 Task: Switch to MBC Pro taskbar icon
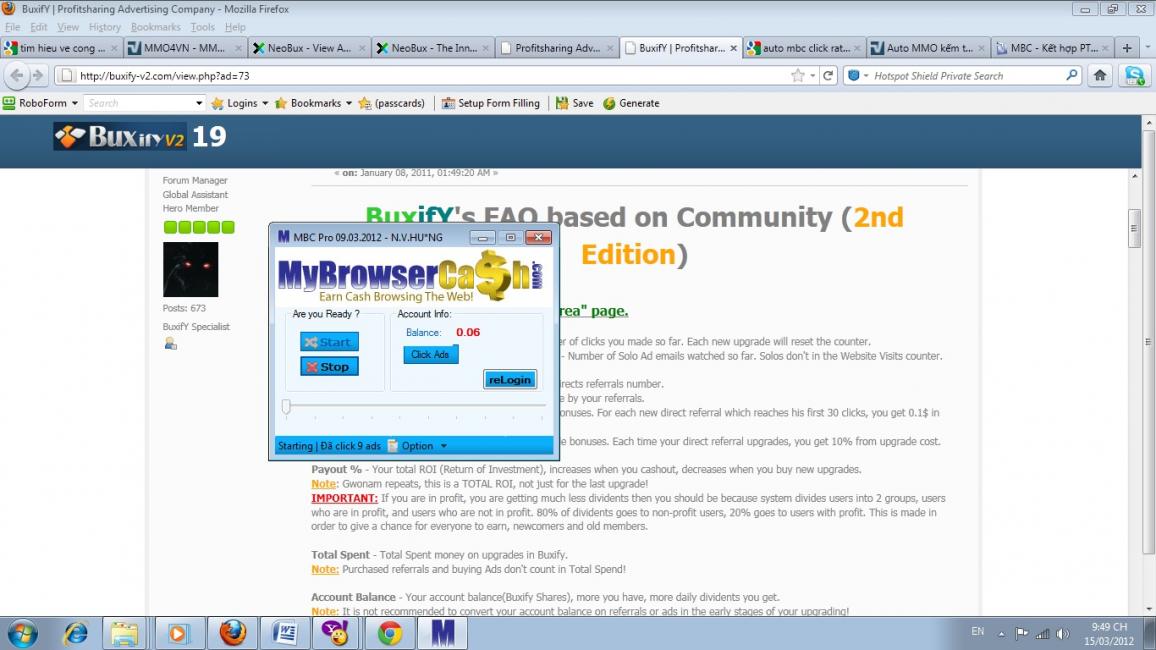pos(442,633)
